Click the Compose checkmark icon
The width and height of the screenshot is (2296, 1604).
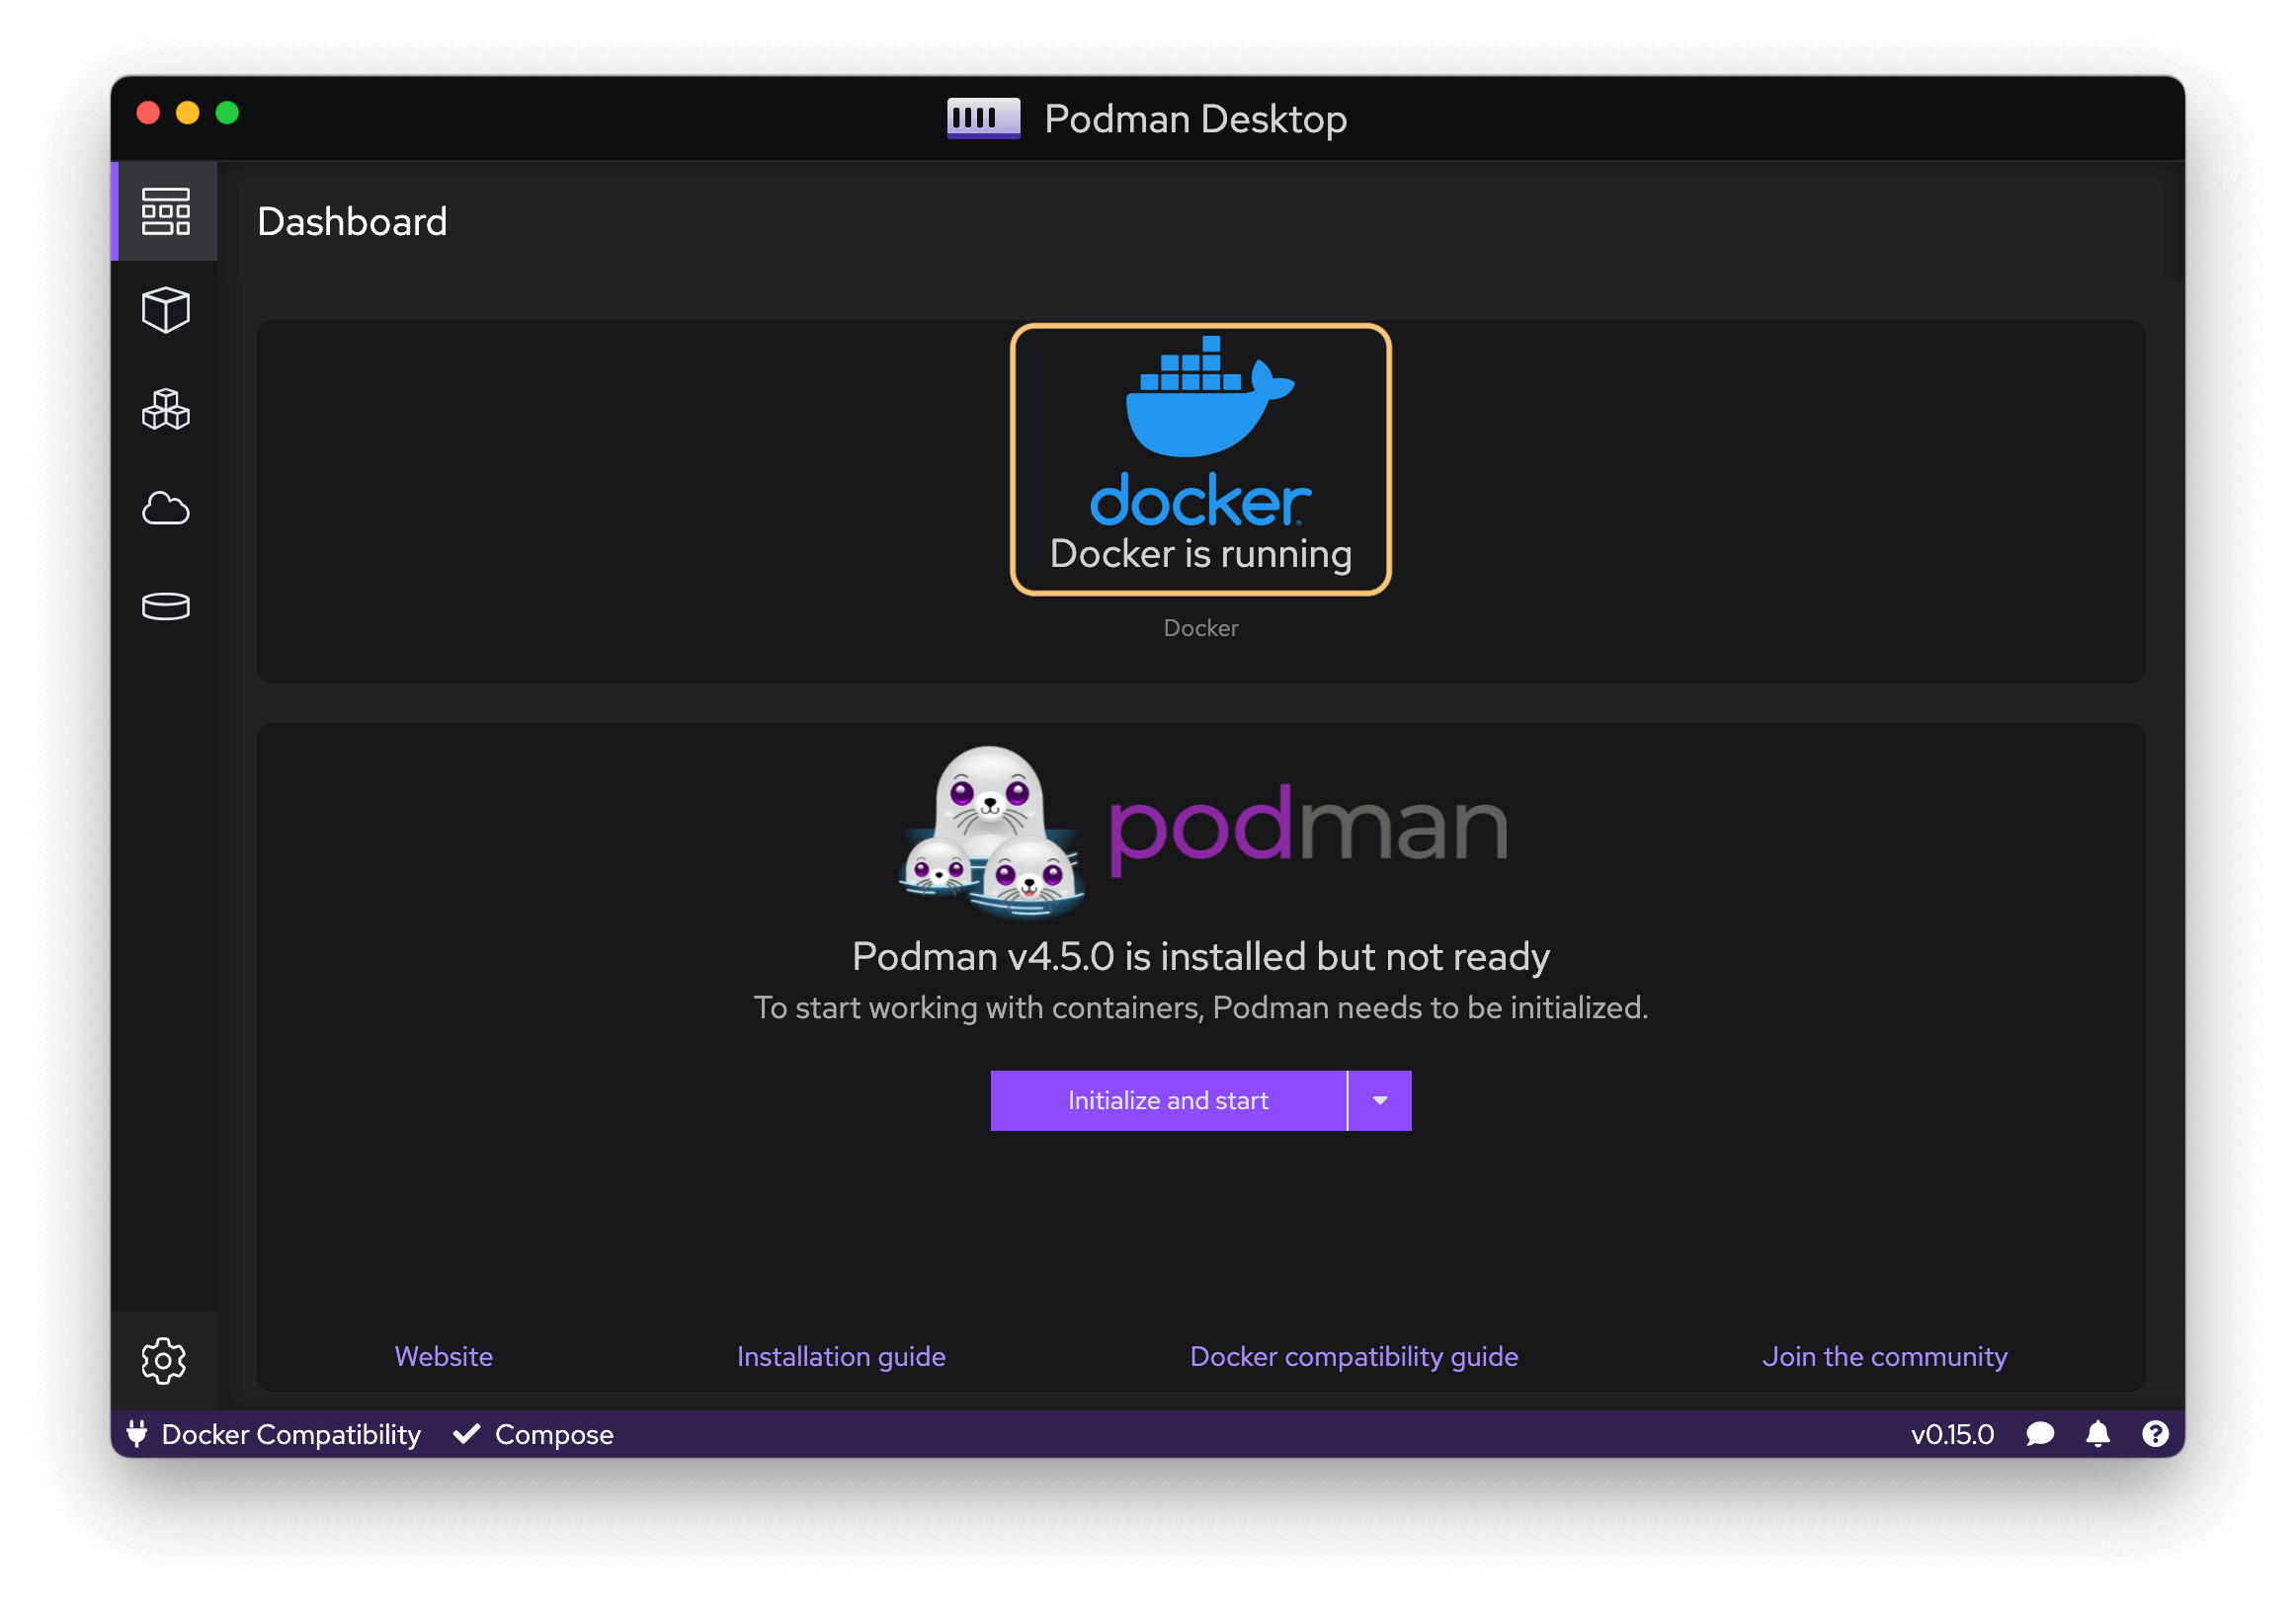tap(466, 1434)
